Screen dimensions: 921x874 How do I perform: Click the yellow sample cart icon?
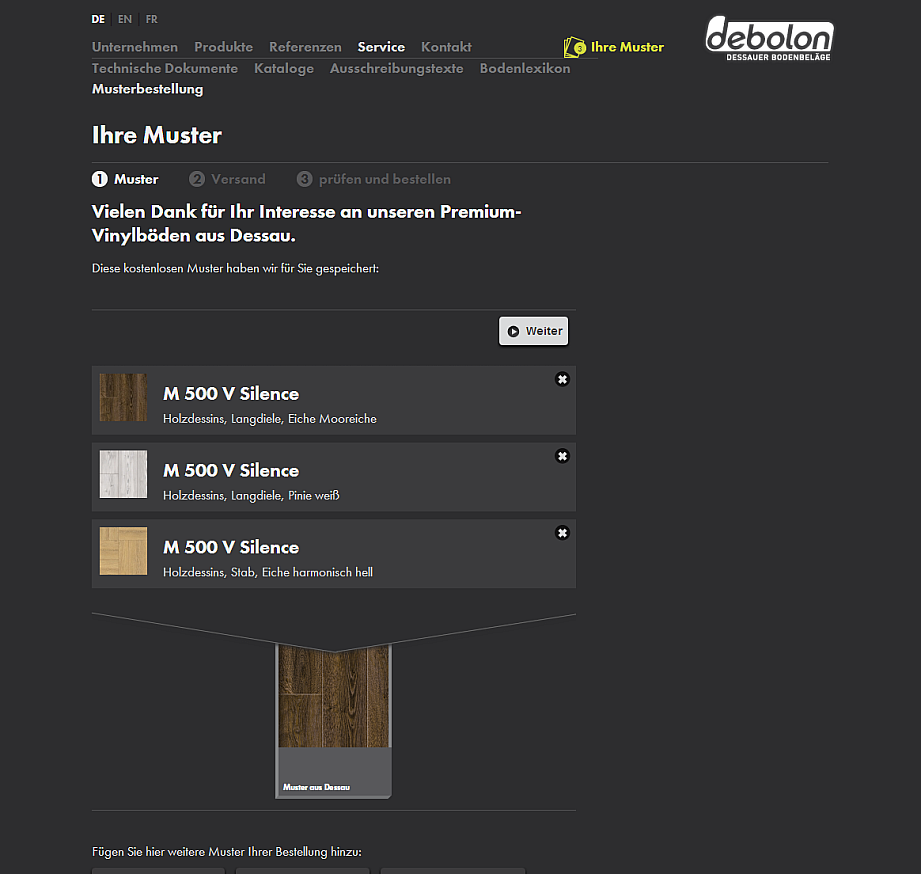[x=574, y=47]
